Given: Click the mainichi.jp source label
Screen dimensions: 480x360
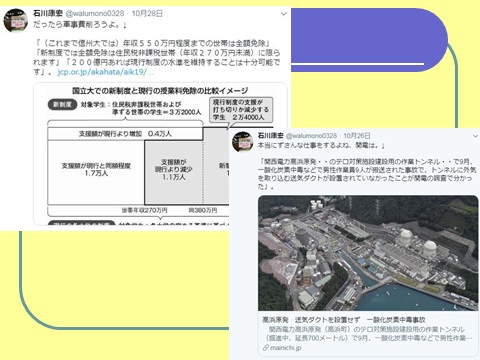Looking at the screenshot, I should (285, 348).
